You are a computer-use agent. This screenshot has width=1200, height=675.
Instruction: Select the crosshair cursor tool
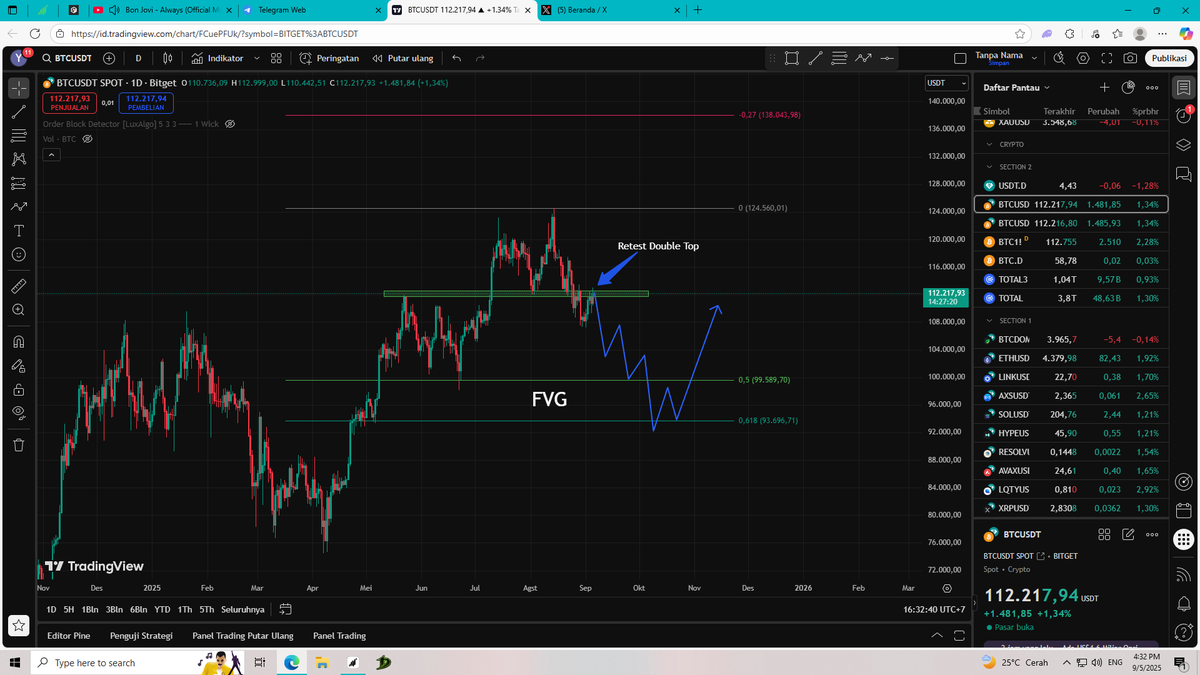19,88
